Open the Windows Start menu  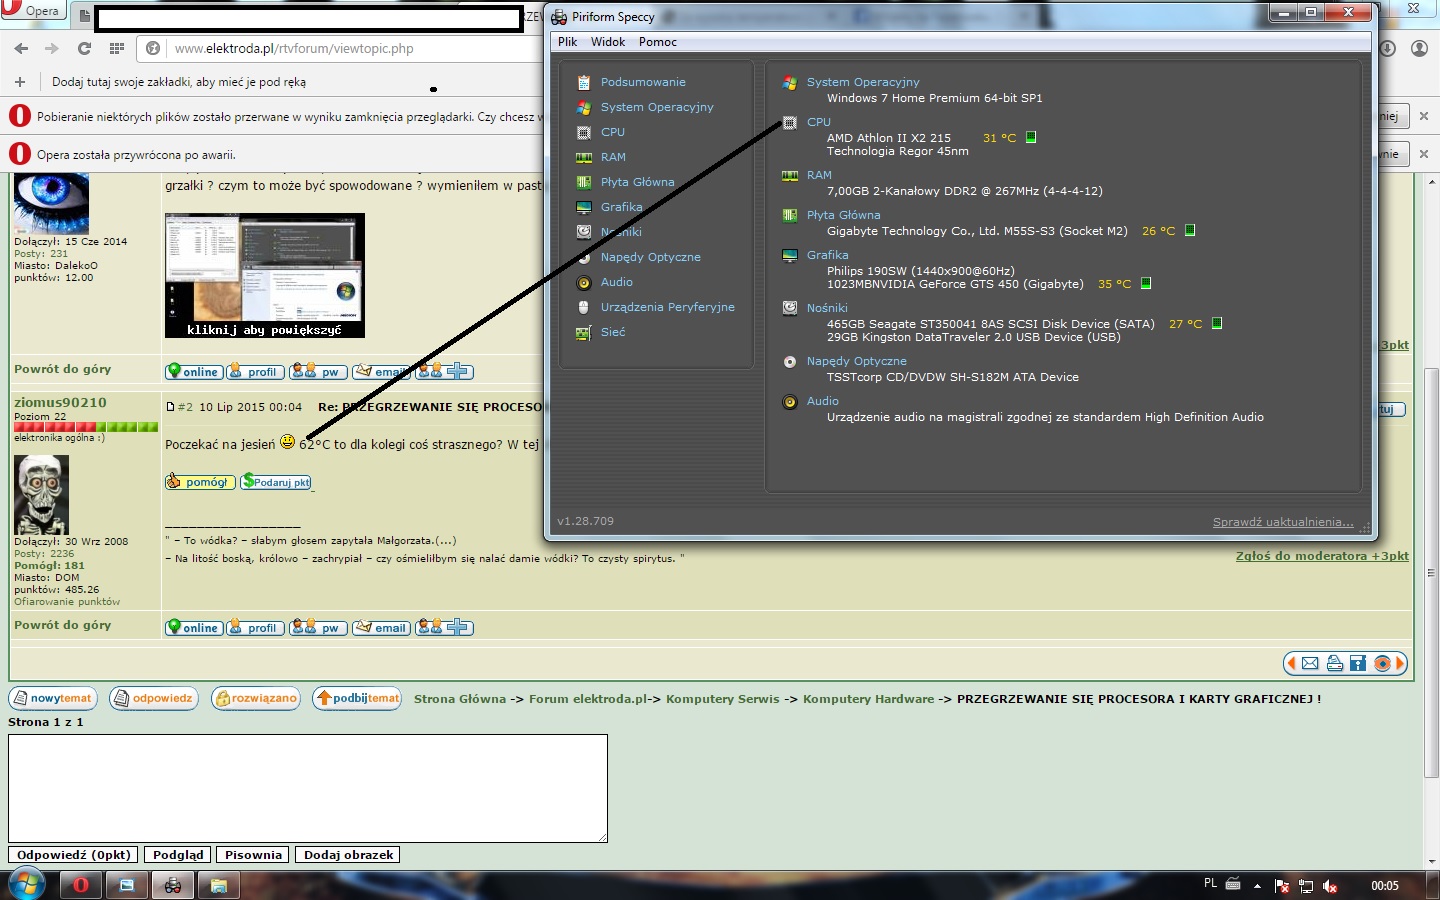pyautogui.click(x=27, y=885)
